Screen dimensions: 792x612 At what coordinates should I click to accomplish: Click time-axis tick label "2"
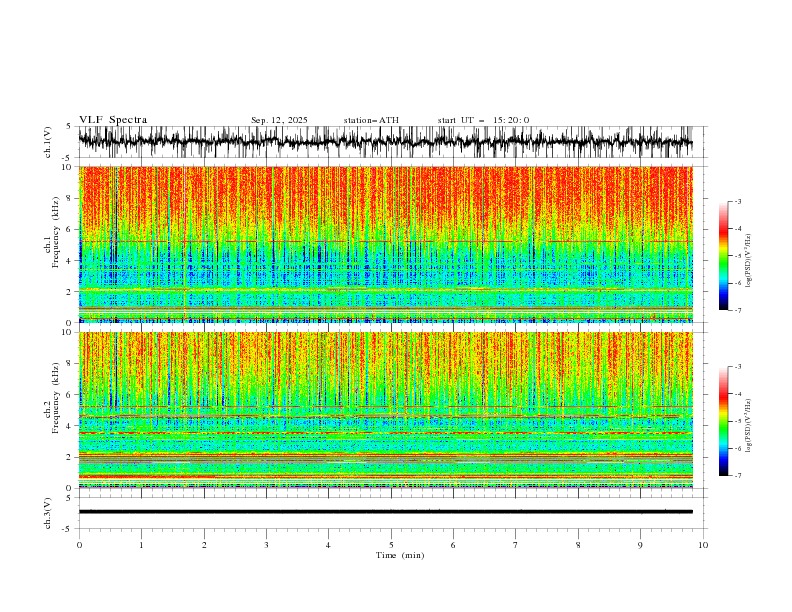click(204, 545)
